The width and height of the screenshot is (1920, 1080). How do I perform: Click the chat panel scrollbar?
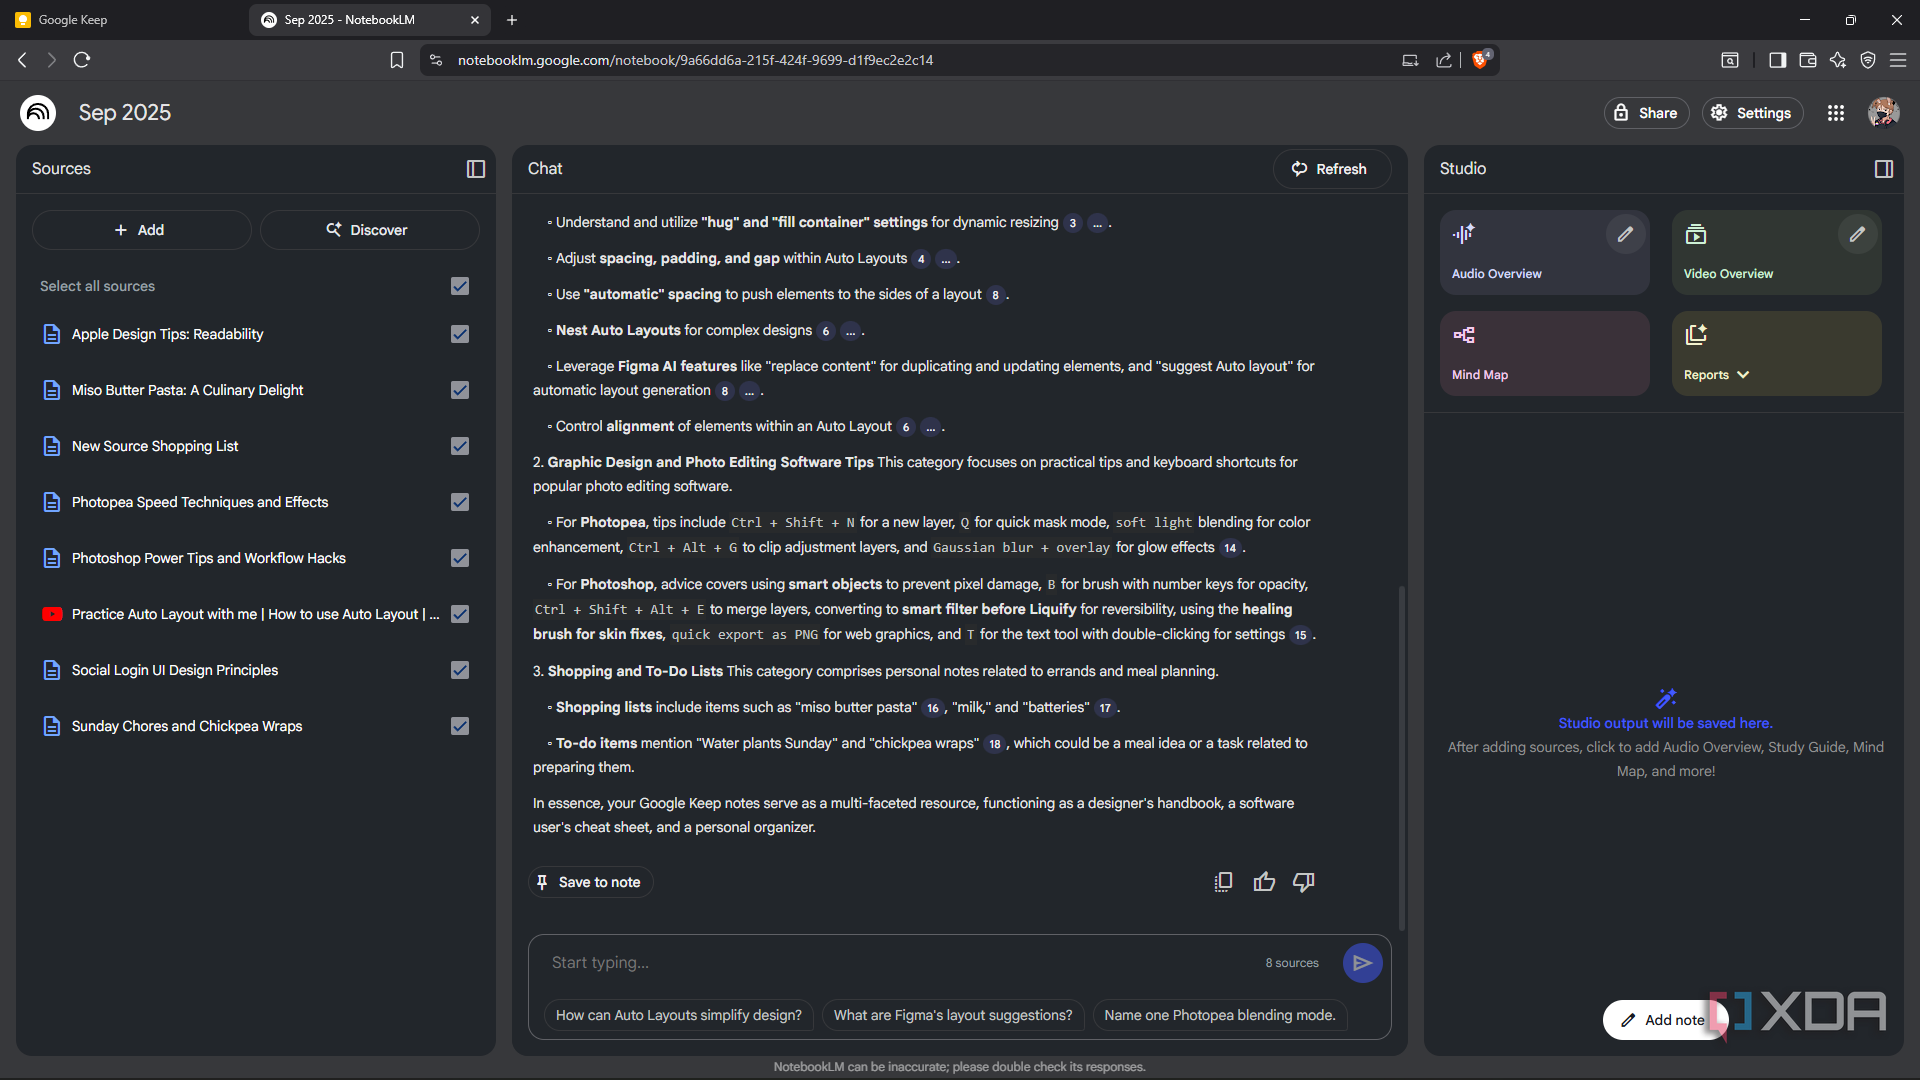tap(1401, 758)
